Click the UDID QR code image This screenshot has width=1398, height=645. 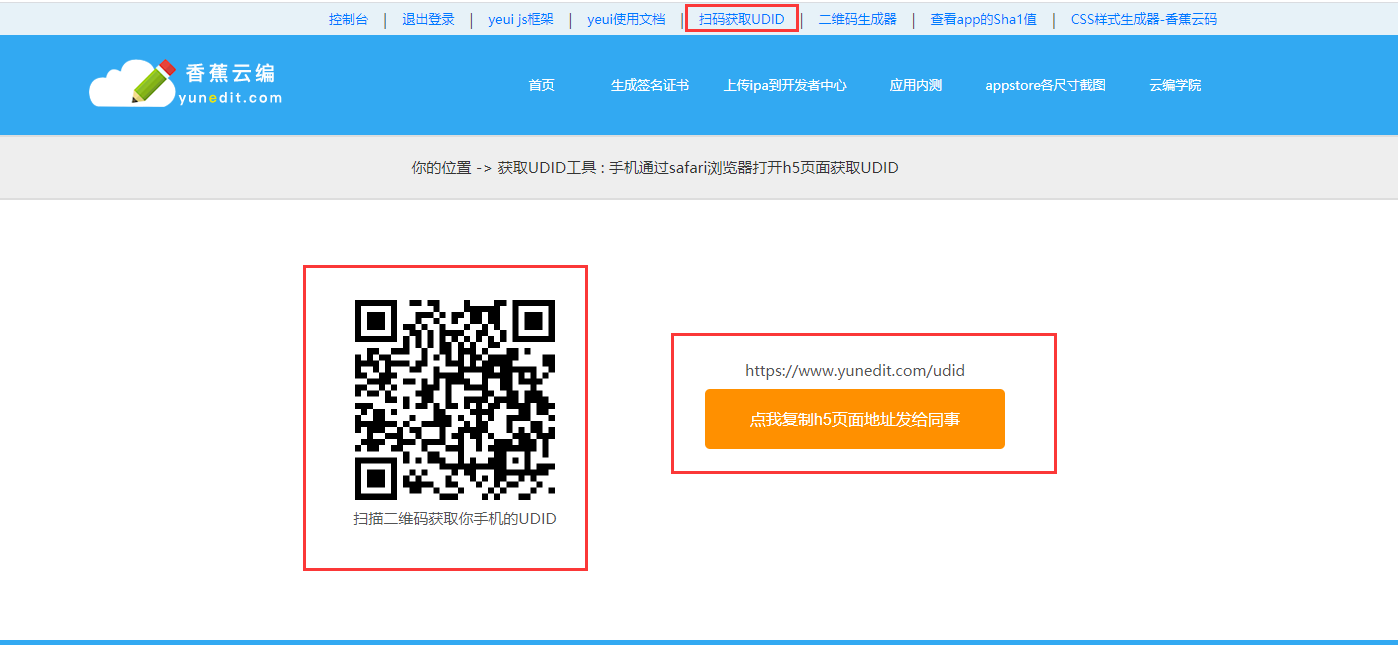coord(455,399)
